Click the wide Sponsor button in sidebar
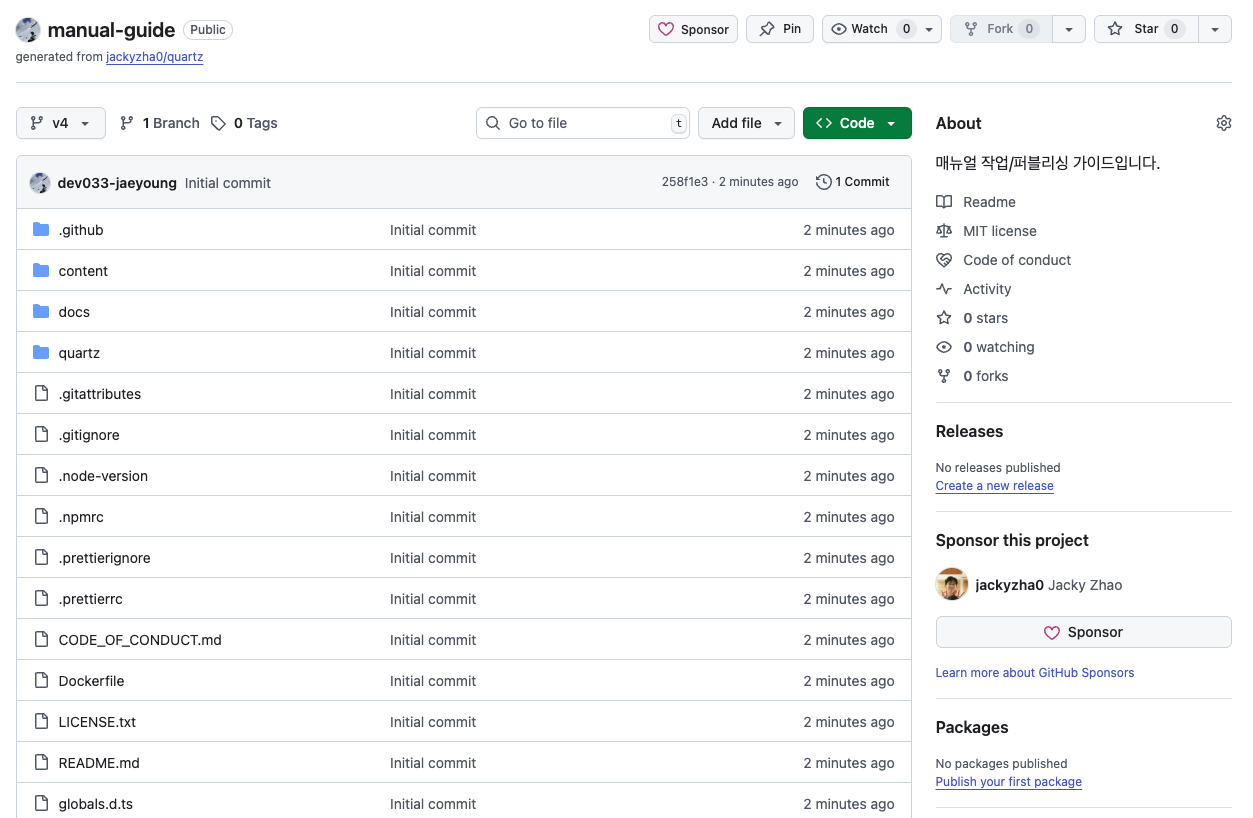The width and height of the screenshot is (1253, 818). point(1083,632)
